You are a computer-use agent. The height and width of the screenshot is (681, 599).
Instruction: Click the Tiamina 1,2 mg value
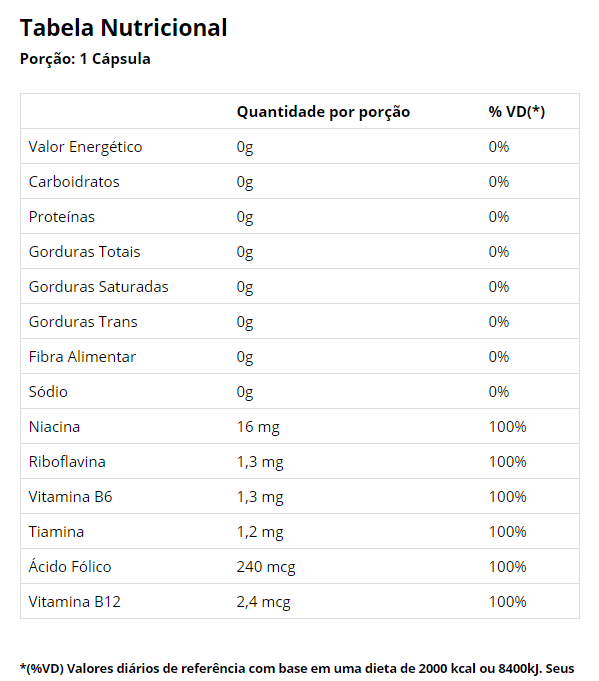click(260, 532)
